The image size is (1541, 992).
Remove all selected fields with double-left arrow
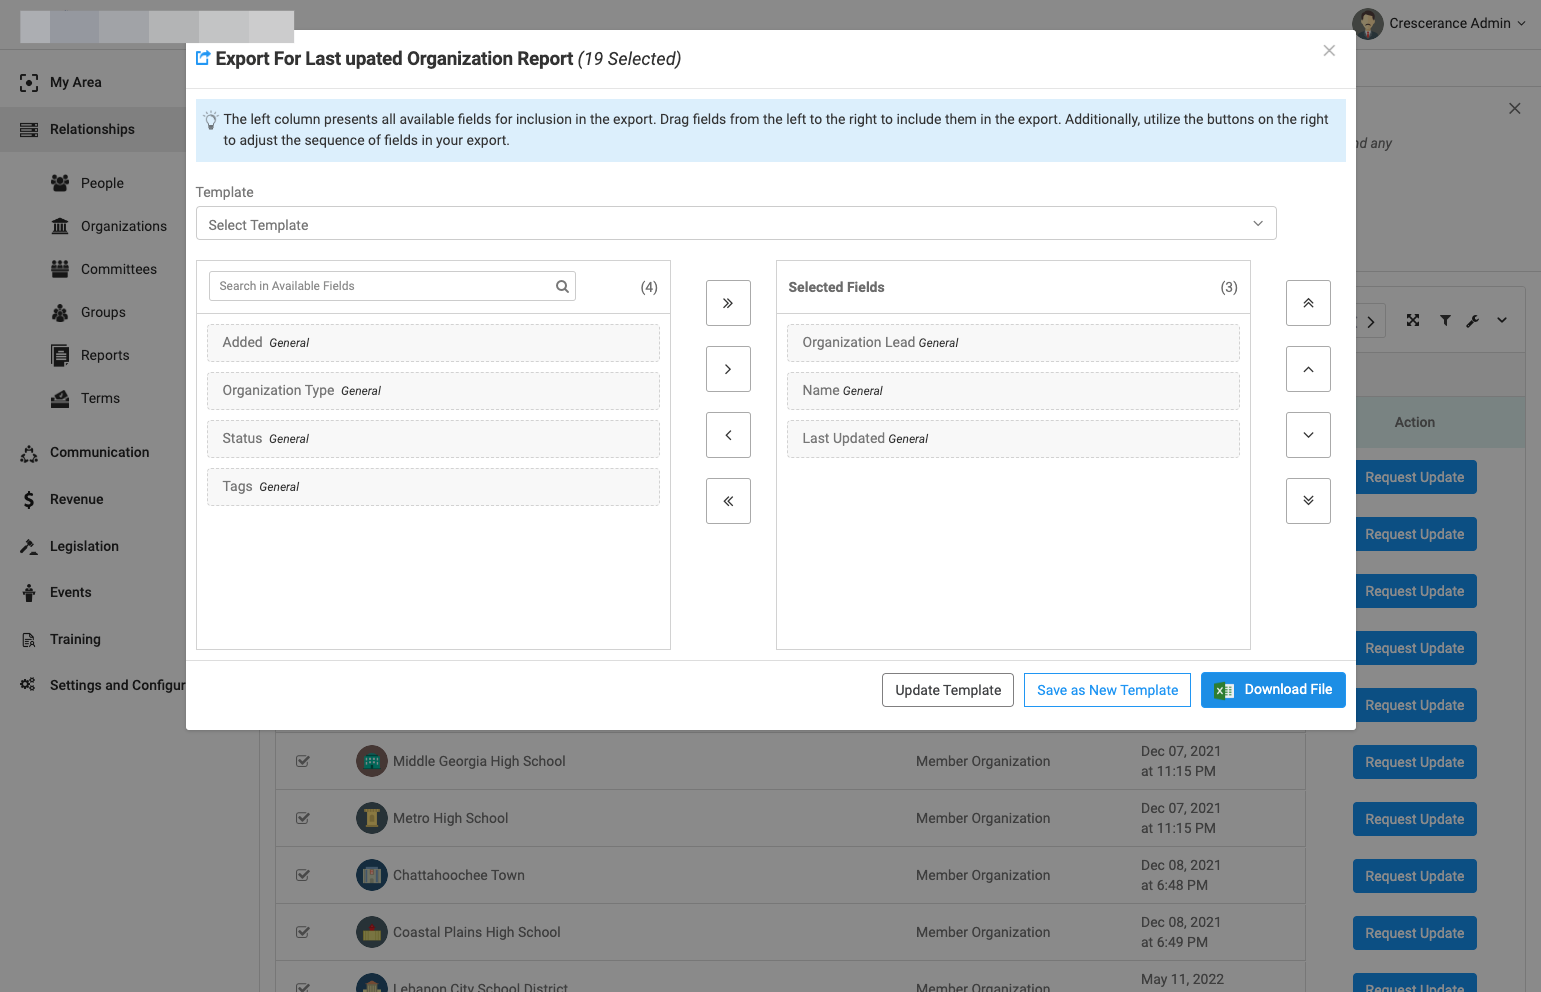[728, 501]
